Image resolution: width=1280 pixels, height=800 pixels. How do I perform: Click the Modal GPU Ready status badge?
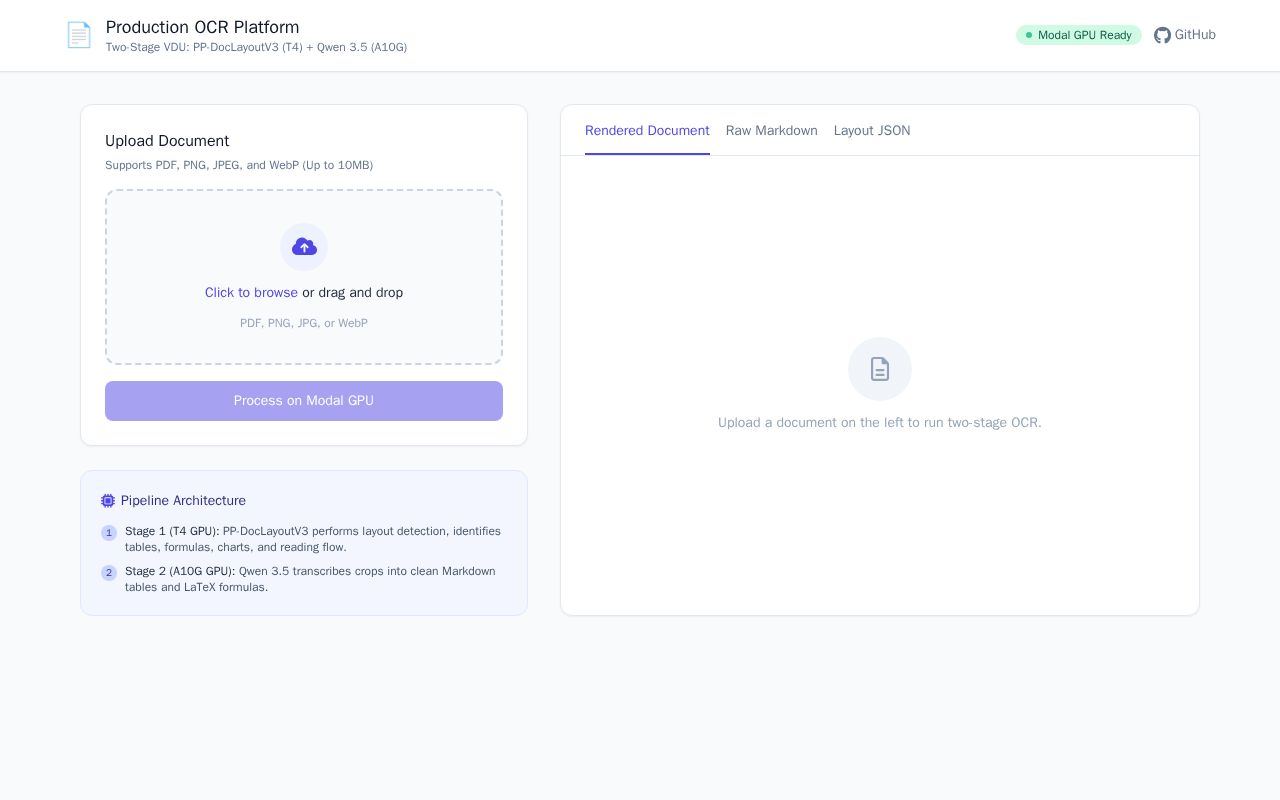pyautogui.click(x=1079, y=35)
